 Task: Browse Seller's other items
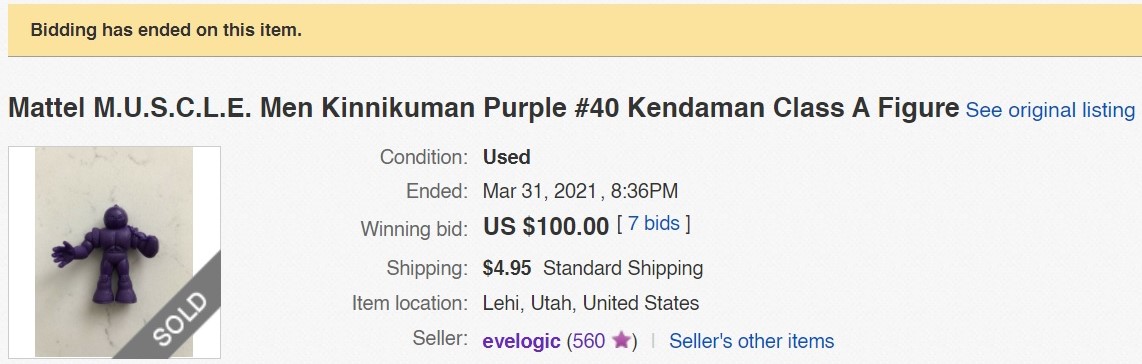tap(752, 341)
